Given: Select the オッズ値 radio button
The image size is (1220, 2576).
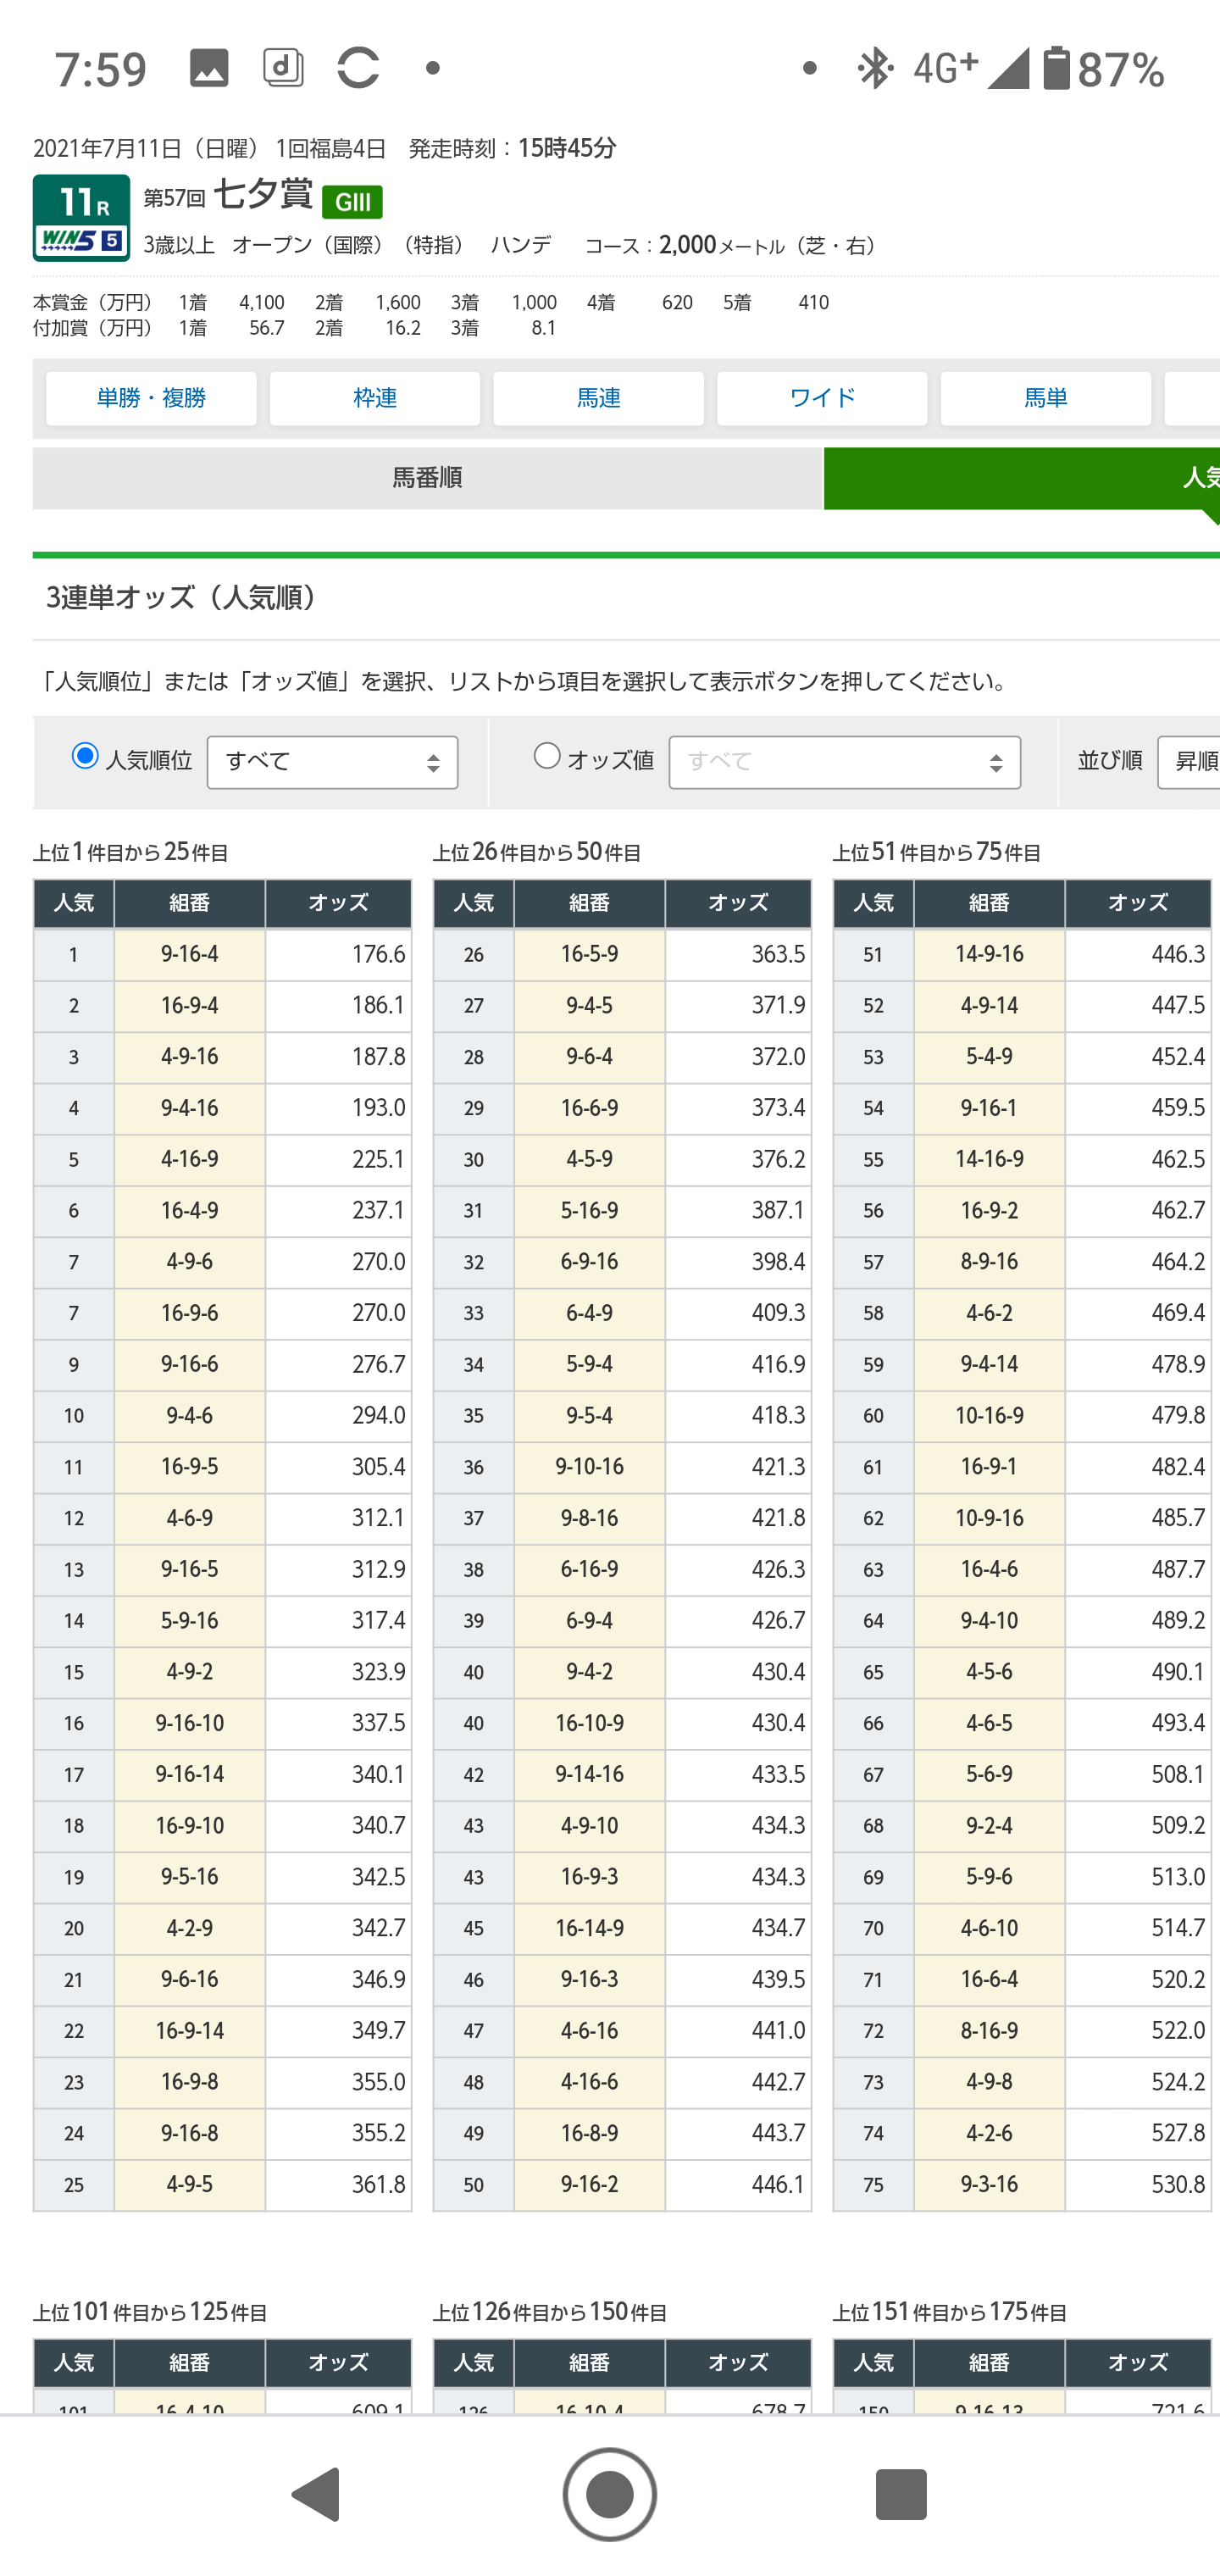Looking at the screenshot, I should coord(547,757).
